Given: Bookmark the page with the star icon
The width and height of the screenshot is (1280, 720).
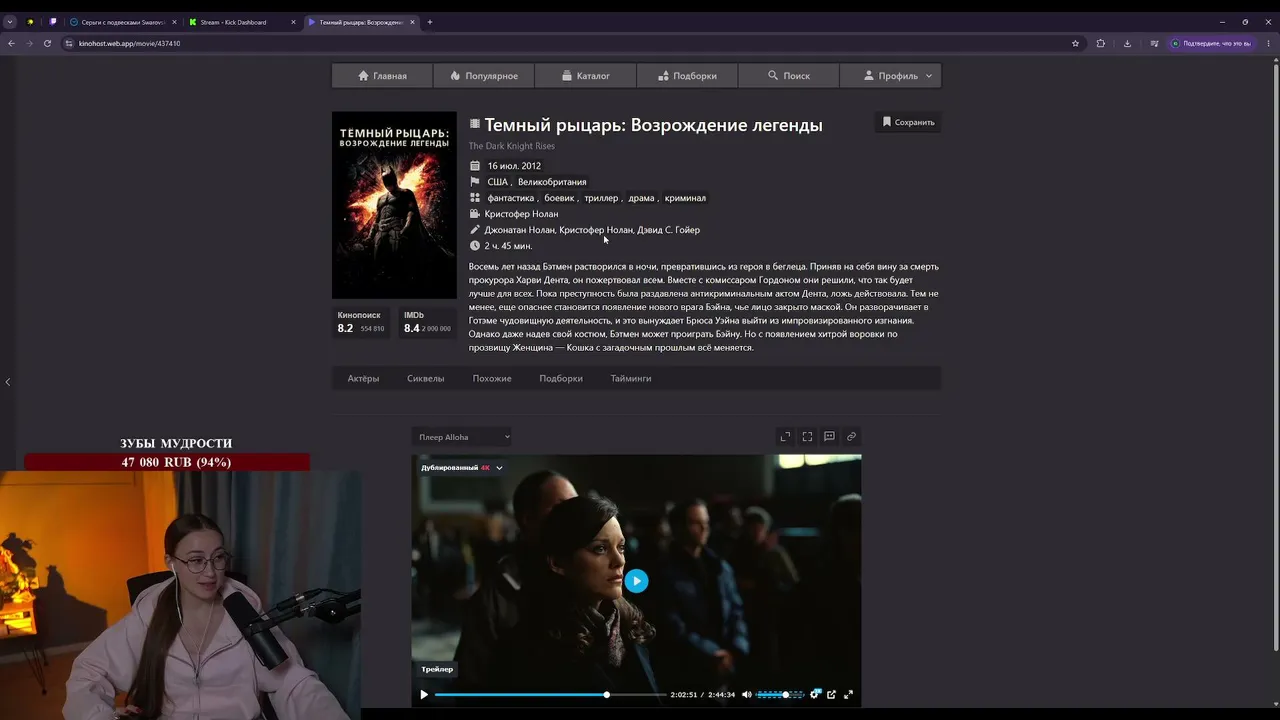Looking at the screenshot, I should pyautogui.click(x=1075, y=43).
